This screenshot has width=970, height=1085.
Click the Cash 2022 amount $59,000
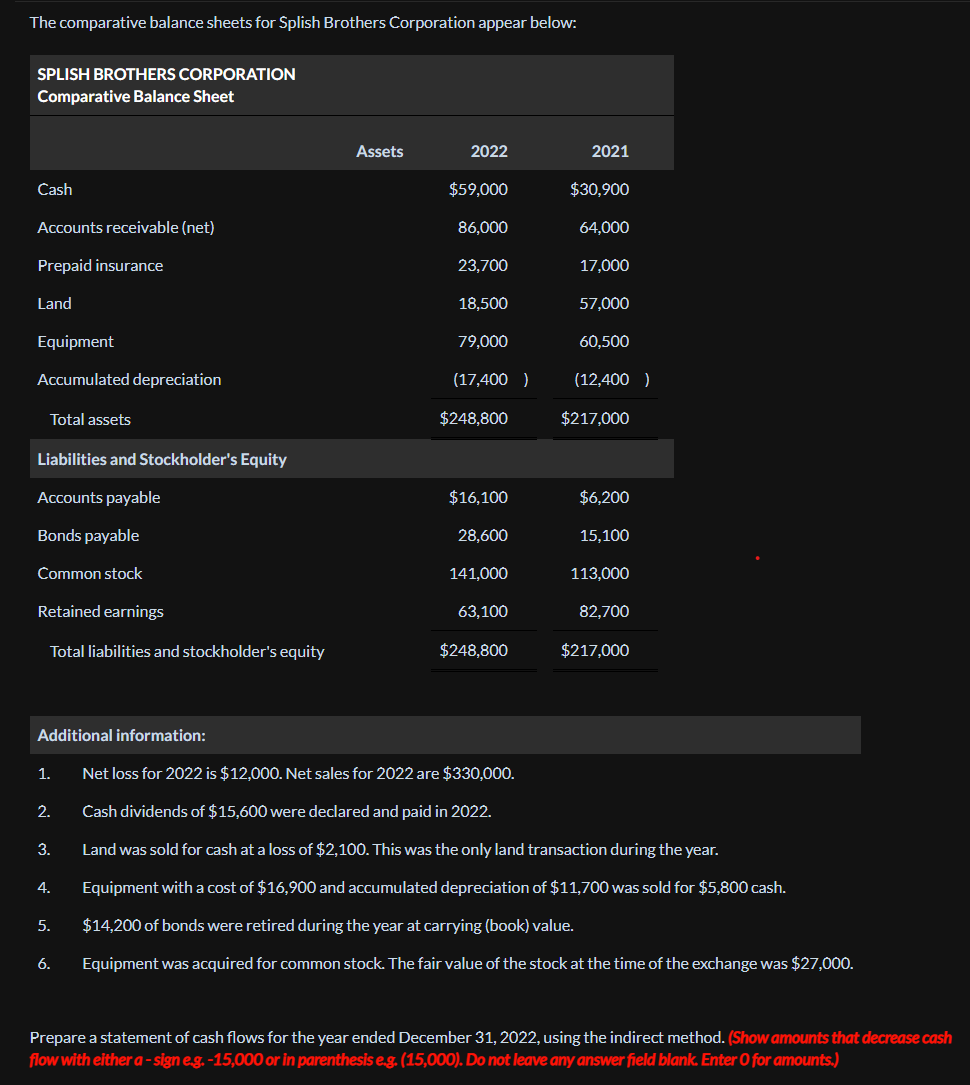tap(478, 190)
